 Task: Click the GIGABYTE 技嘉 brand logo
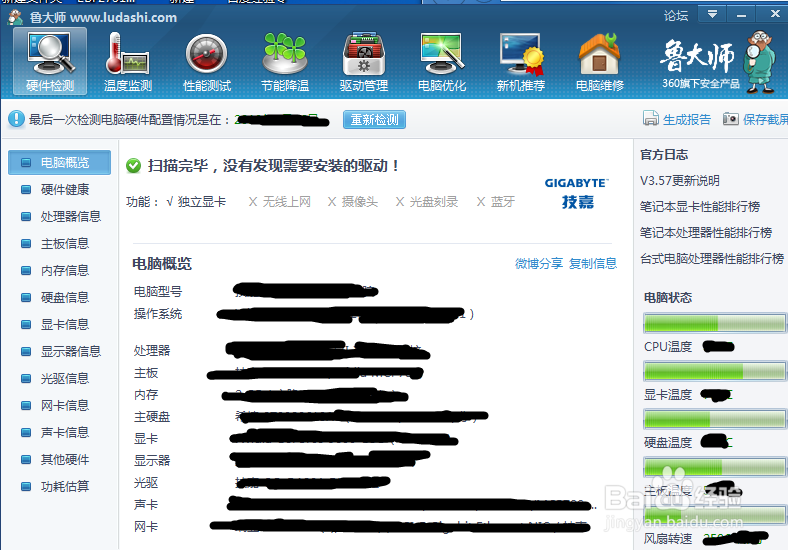tap(577, 193)
